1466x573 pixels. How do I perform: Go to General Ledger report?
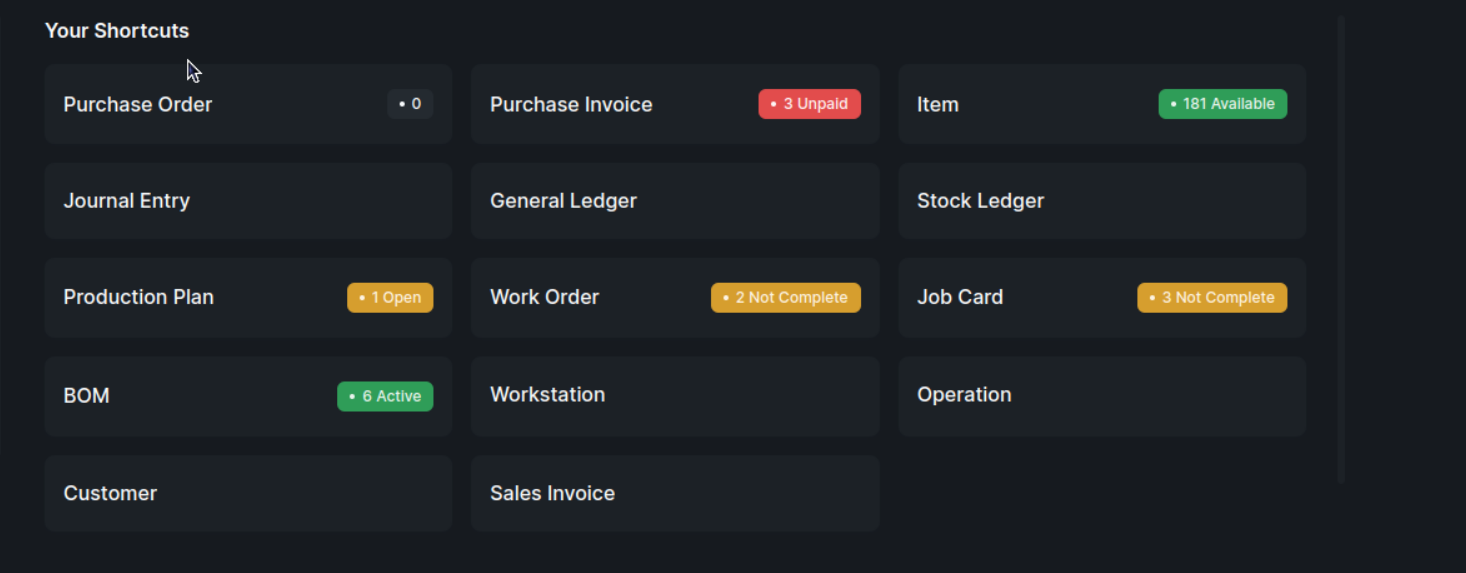(x=675, y=201)
